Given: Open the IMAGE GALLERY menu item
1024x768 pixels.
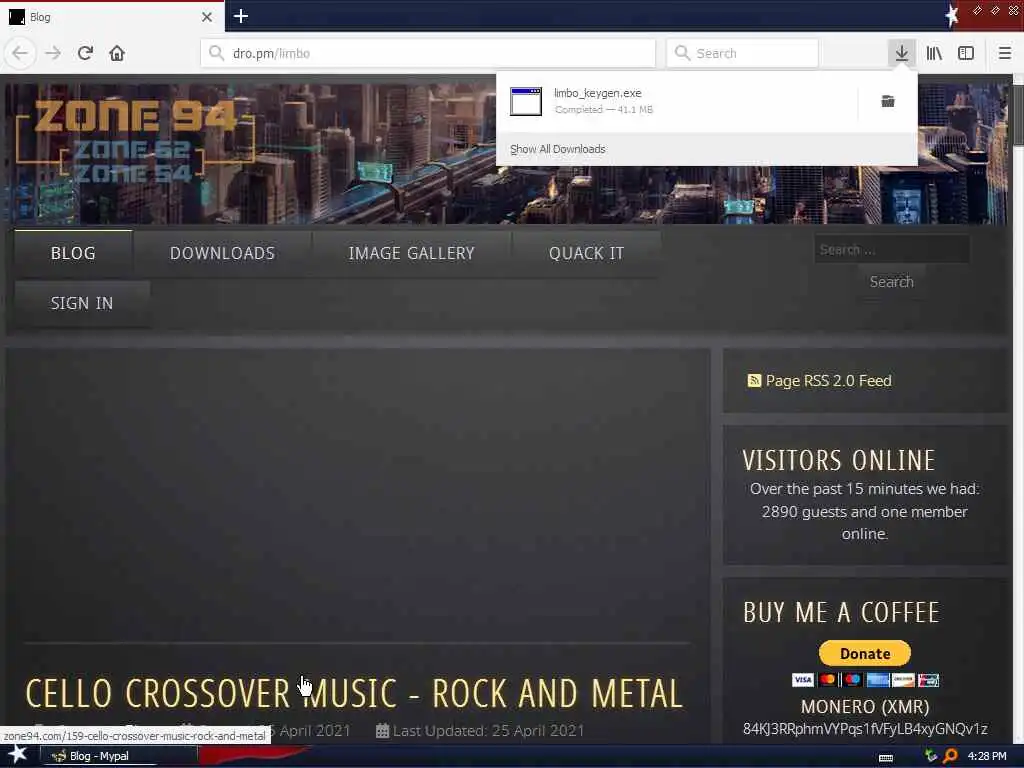Looking at the screenshot, I should click(x=411, y=253).
